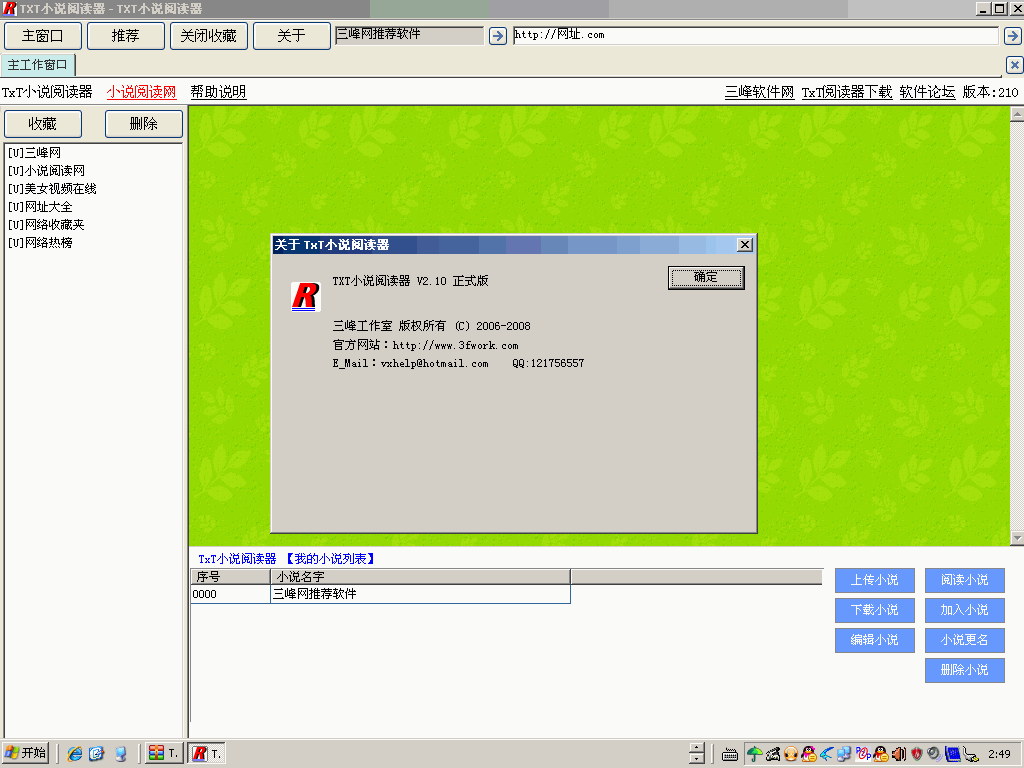Switch to the 主工作窗口 tab

(x=38, y=65)
